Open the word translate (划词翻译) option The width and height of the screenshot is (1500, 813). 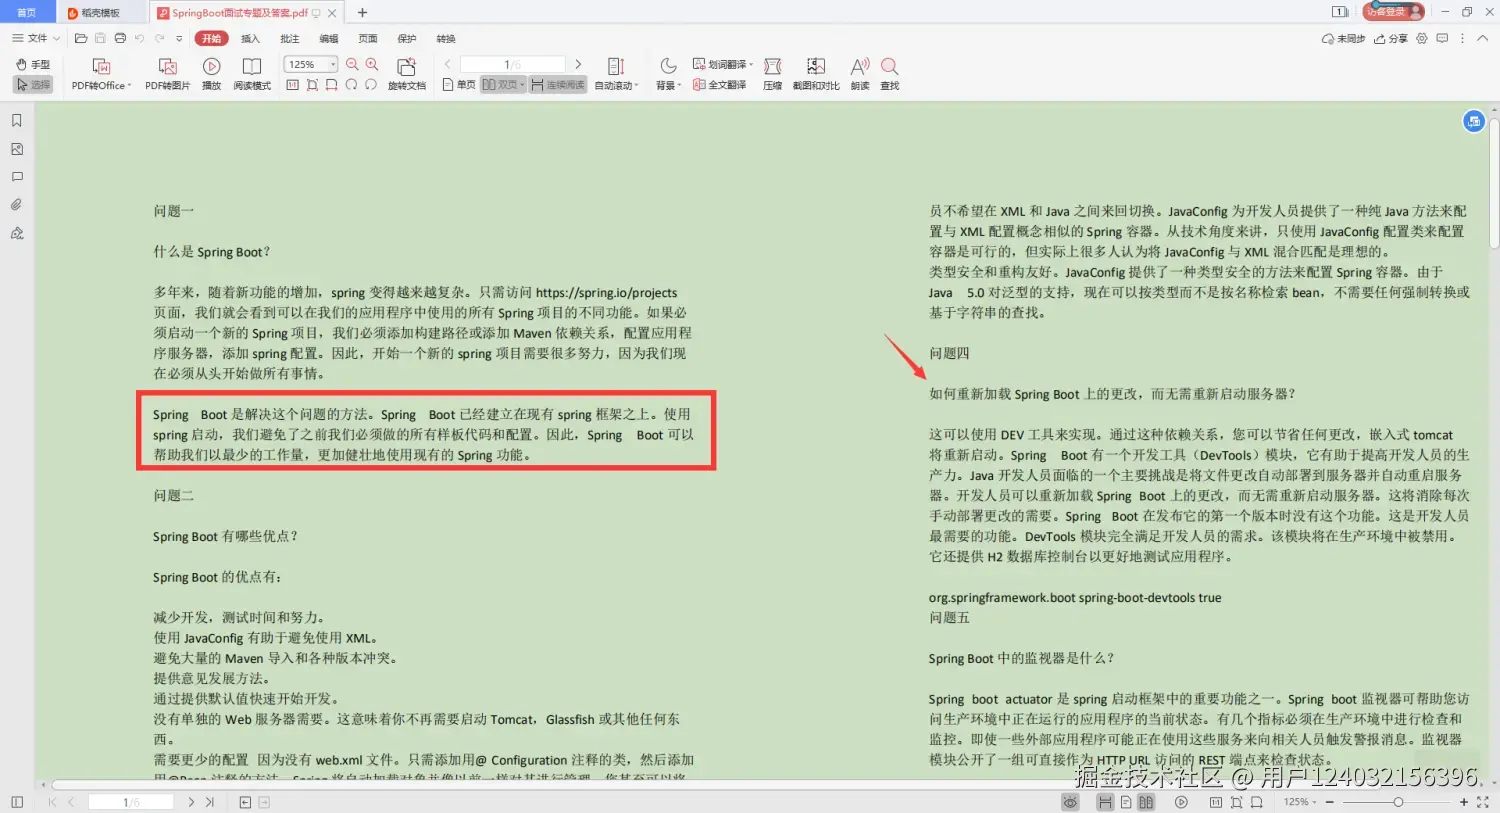click(x=722, y=64)
